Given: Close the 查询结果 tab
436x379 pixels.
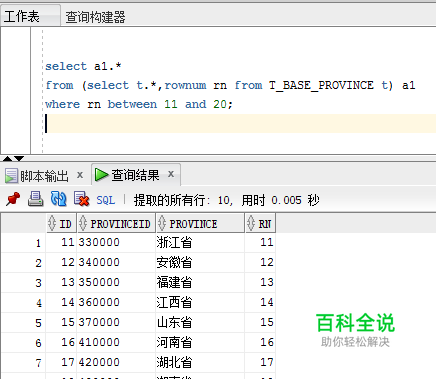Looking at the screenshot, I should (171, 174).
